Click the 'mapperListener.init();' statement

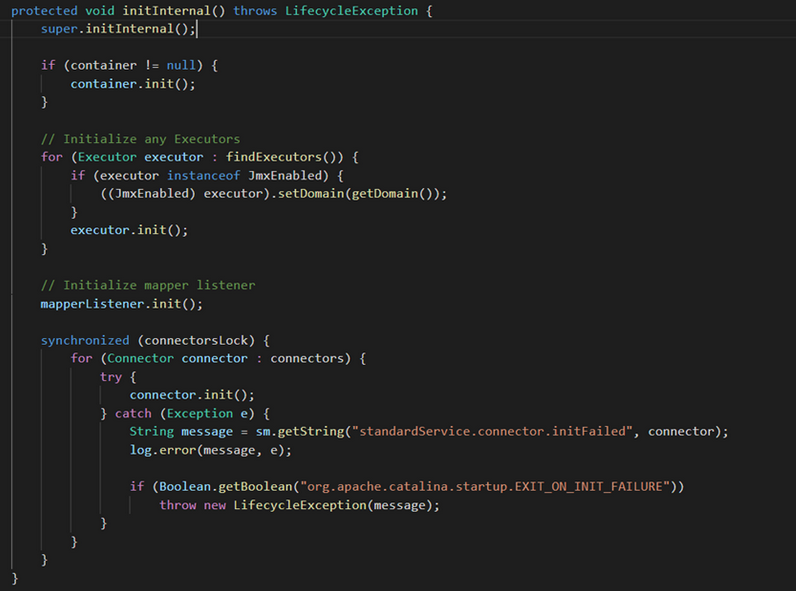121,304
